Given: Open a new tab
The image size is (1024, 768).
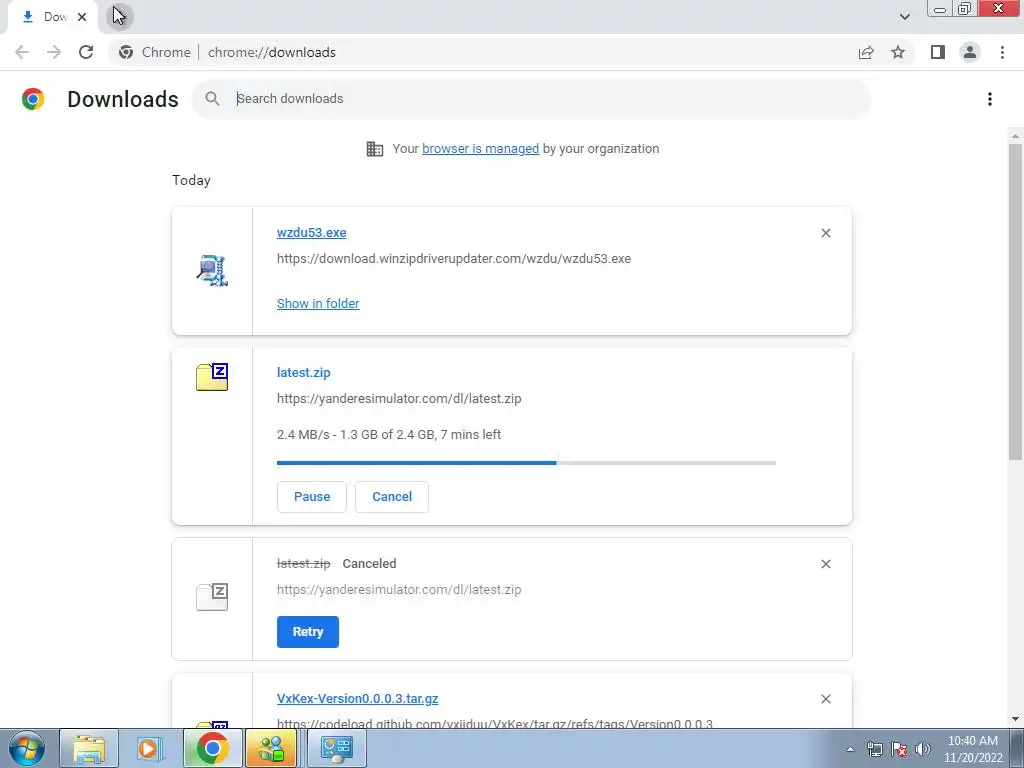Looking at the screenshot, I should pos(120,16).
